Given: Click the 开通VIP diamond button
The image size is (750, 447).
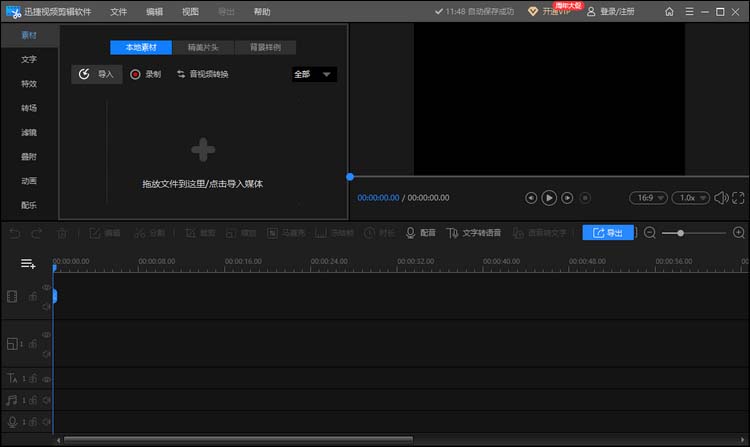Looking at the screenshot, I should tap(550, 11).
